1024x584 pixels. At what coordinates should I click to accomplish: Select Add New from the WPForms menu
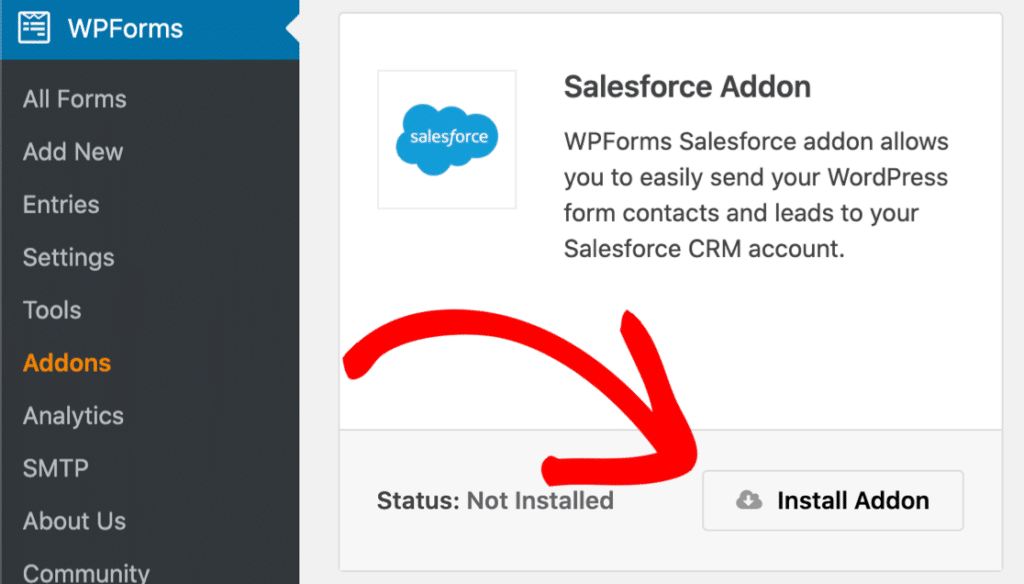[x=73, y=152]
